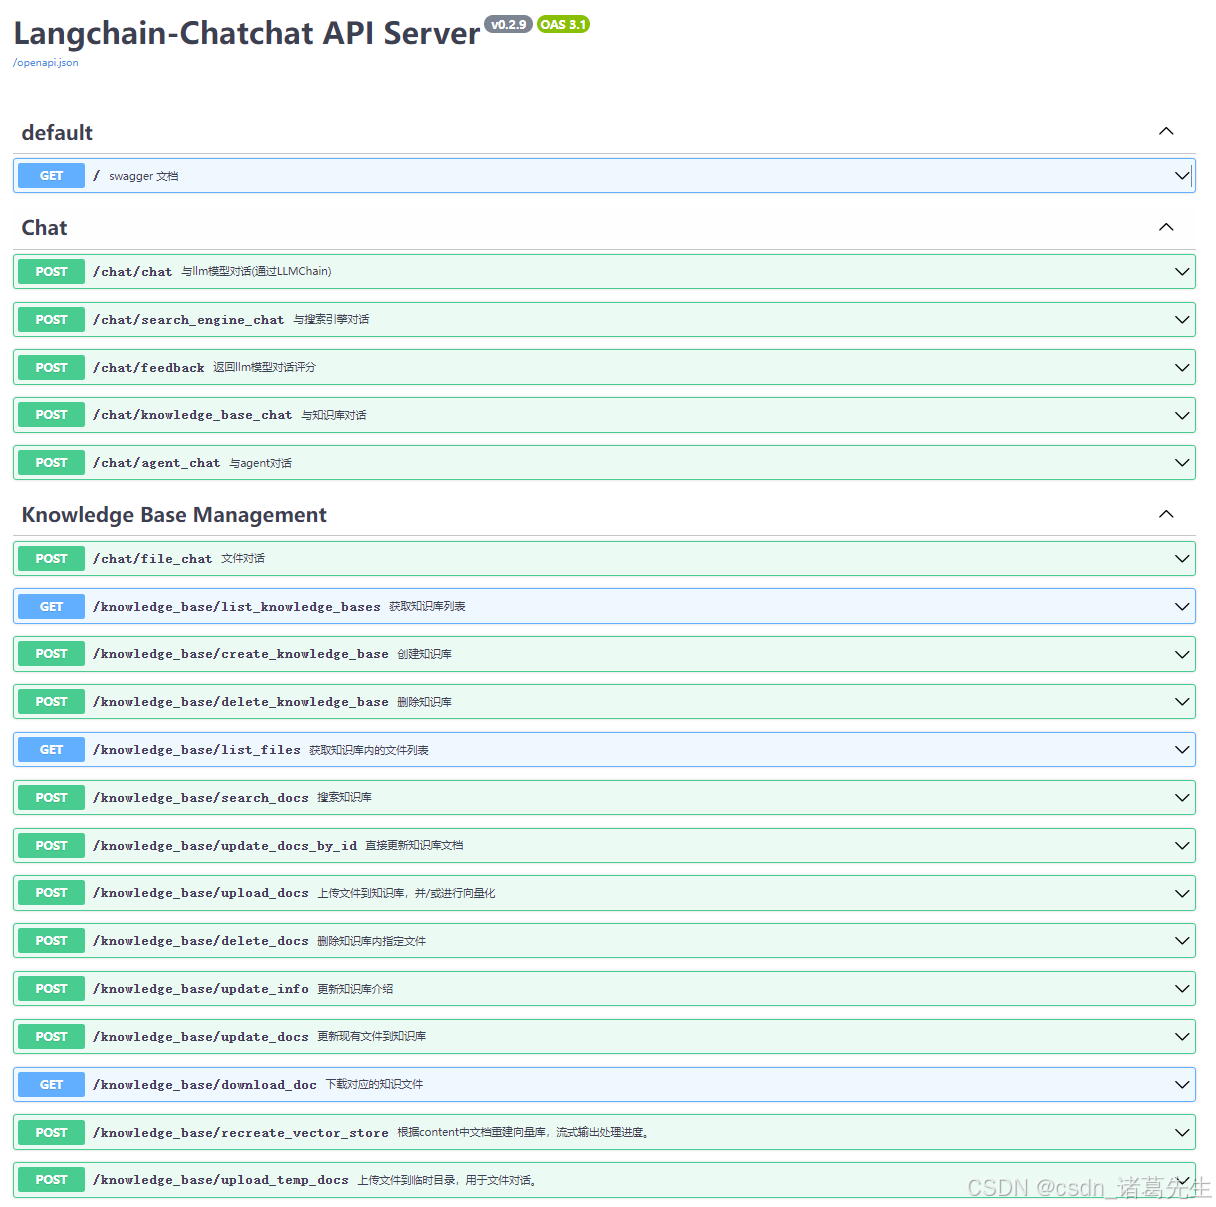1216x1207 pixels.
Task: Expand the search_docs endpoint chevron
Action: [x=1182, y=798]
